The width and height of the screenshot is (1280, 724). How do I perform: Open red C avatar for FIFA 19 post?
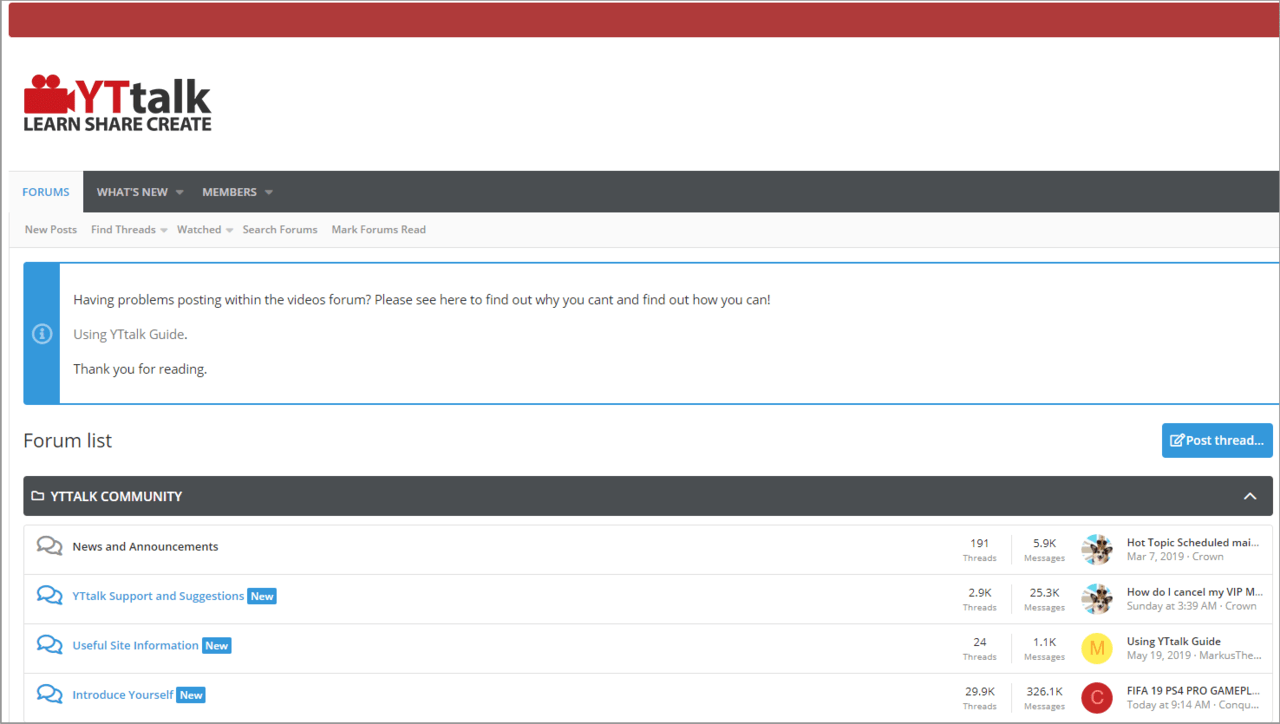point(1097,698)
